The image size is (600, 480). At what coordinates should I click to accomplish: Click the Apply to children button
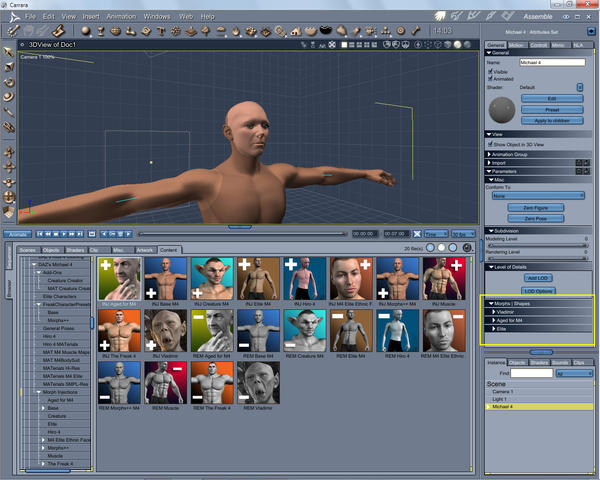[x=552, y=121]
